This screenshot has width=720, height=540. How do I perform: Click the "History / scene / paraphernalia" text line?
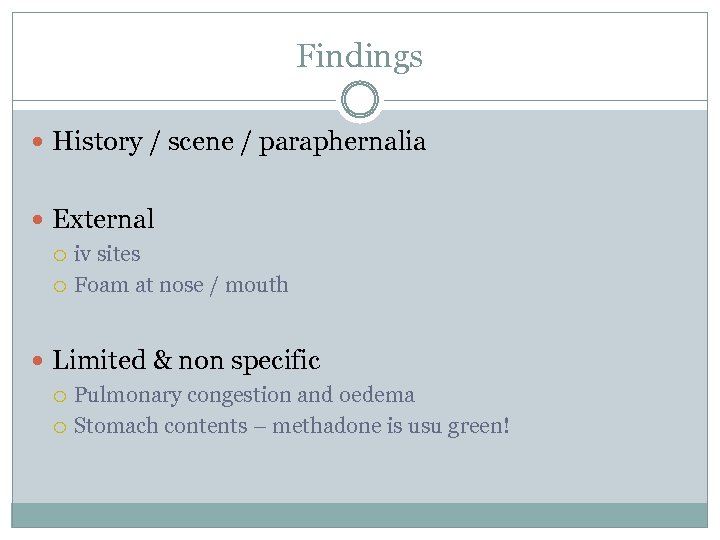coord(238,142)
